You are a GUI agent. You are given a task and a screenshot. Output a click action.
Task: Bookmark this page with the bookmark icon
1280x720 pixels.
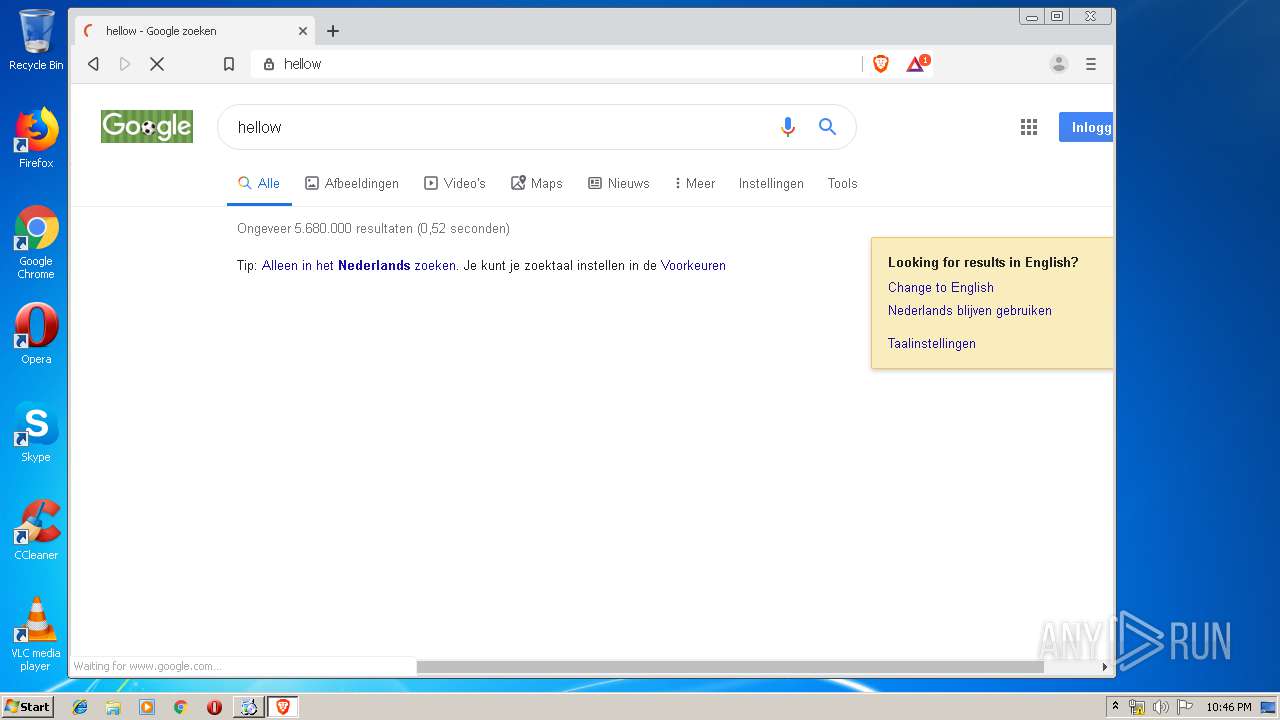(x=229, y=64)
